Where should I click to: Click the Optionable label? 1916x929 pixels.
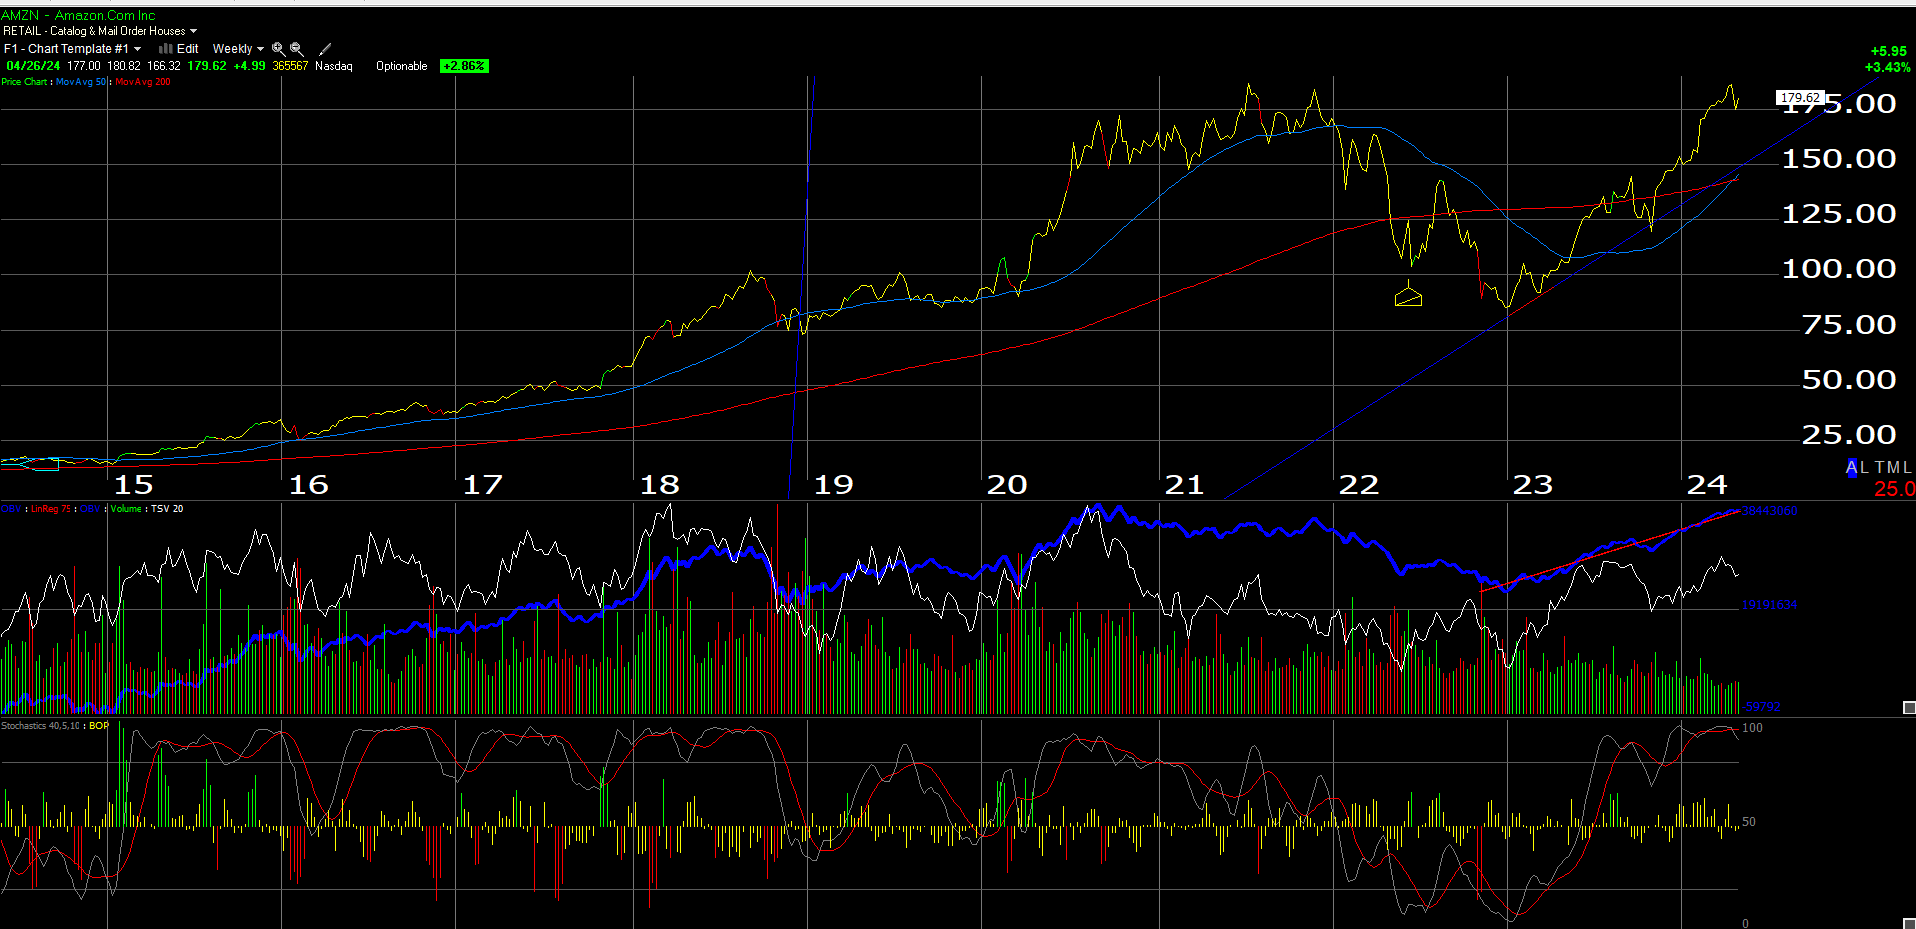[x=401, y=66]
